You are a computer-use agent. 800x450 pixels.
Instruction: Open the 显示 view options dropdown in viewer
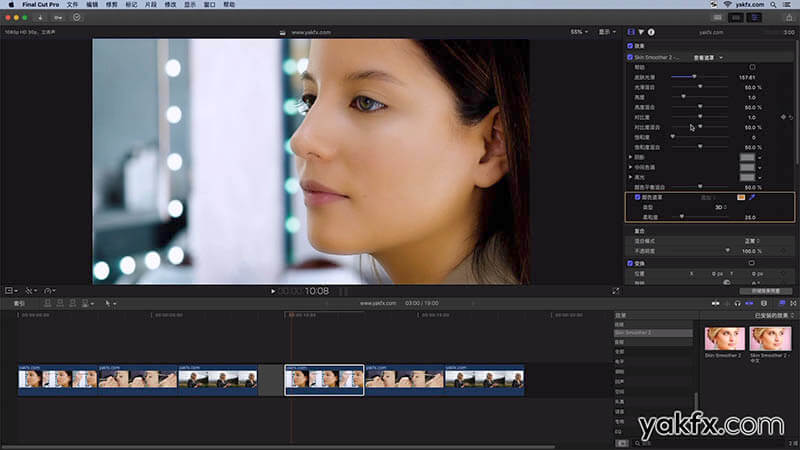point(605,32)
